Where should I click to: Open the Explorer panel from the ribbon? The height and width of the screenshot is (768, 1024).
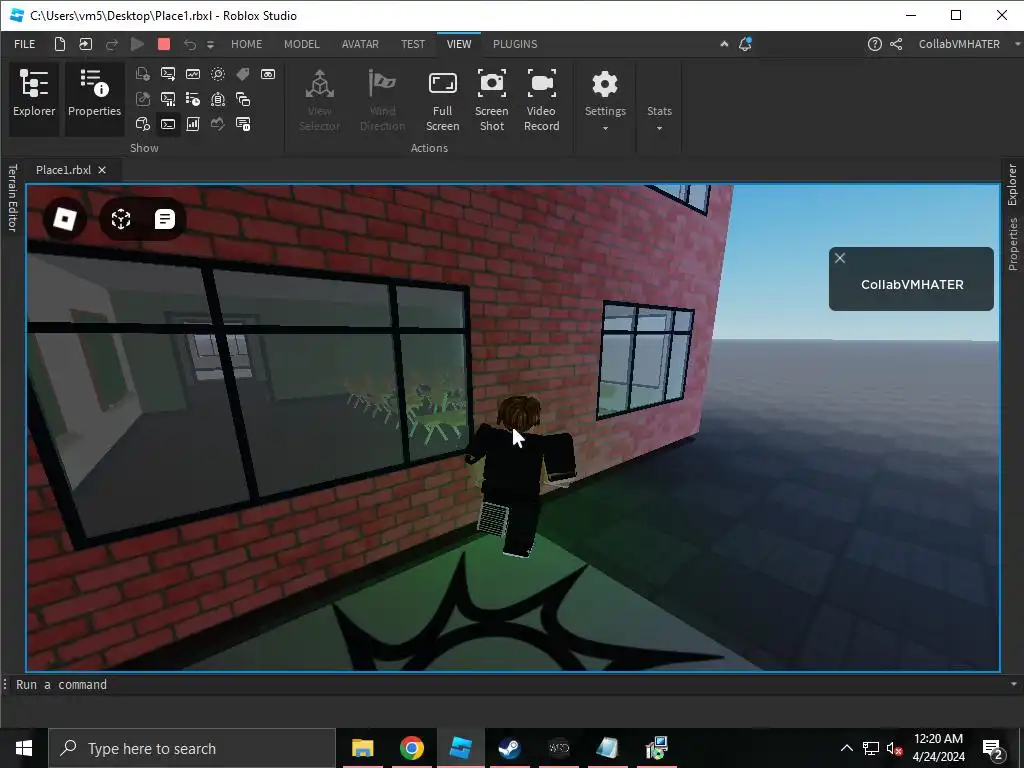coord(34,99)
